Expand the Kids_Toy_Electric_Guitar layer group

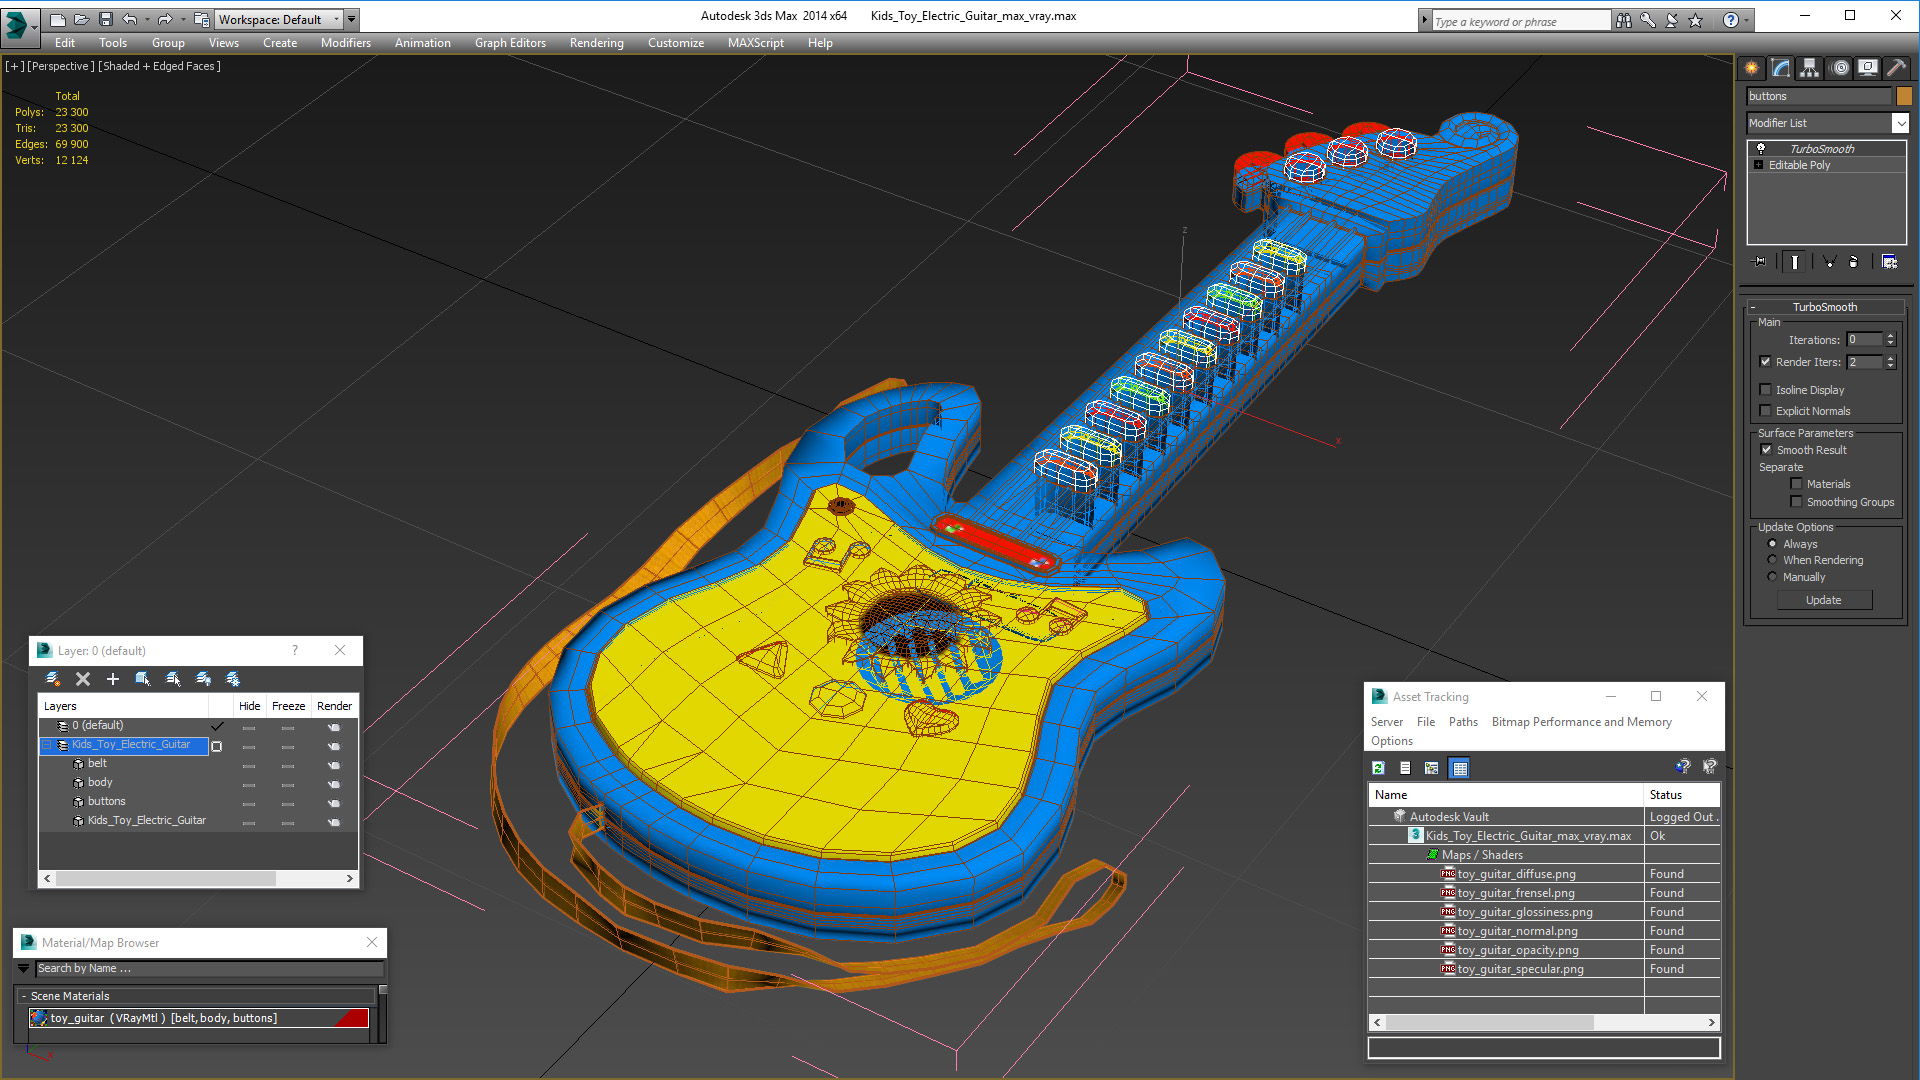(x=45, y=744)
